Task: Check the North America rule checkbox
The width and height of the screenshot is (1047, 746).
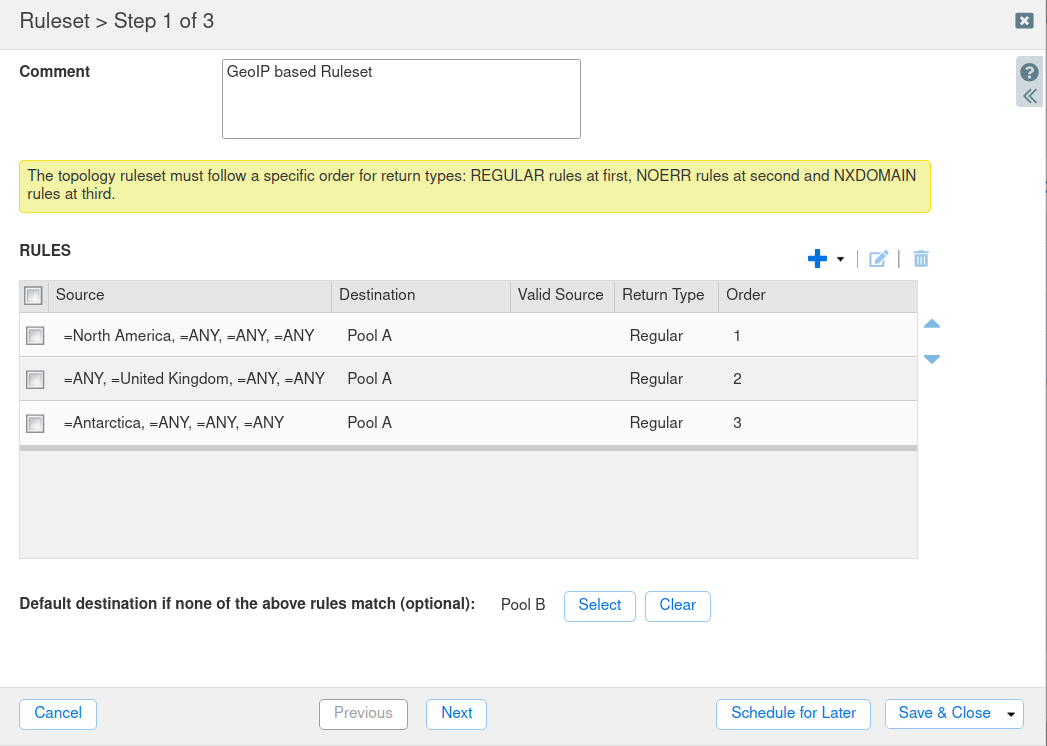Action: [35, 336]
